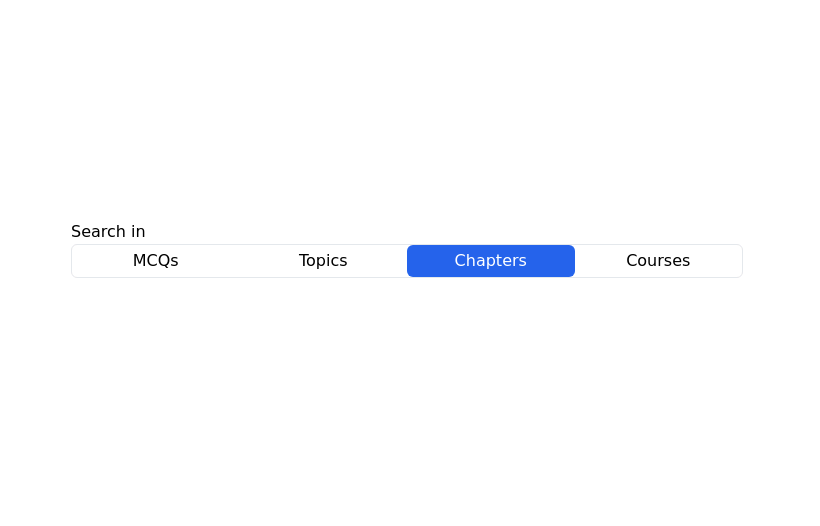Pick Courses from the segmented control
The image size is (820, 526).
[x=658, y=261]
